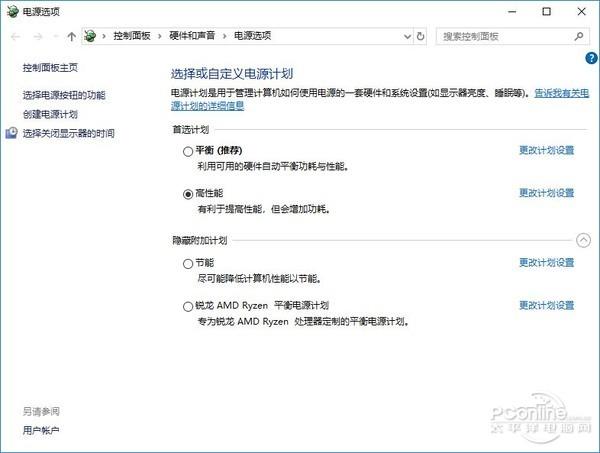Click the search magnifier icon
The width and height of the screenshot is (600, 453).
(x=579, y=36)
